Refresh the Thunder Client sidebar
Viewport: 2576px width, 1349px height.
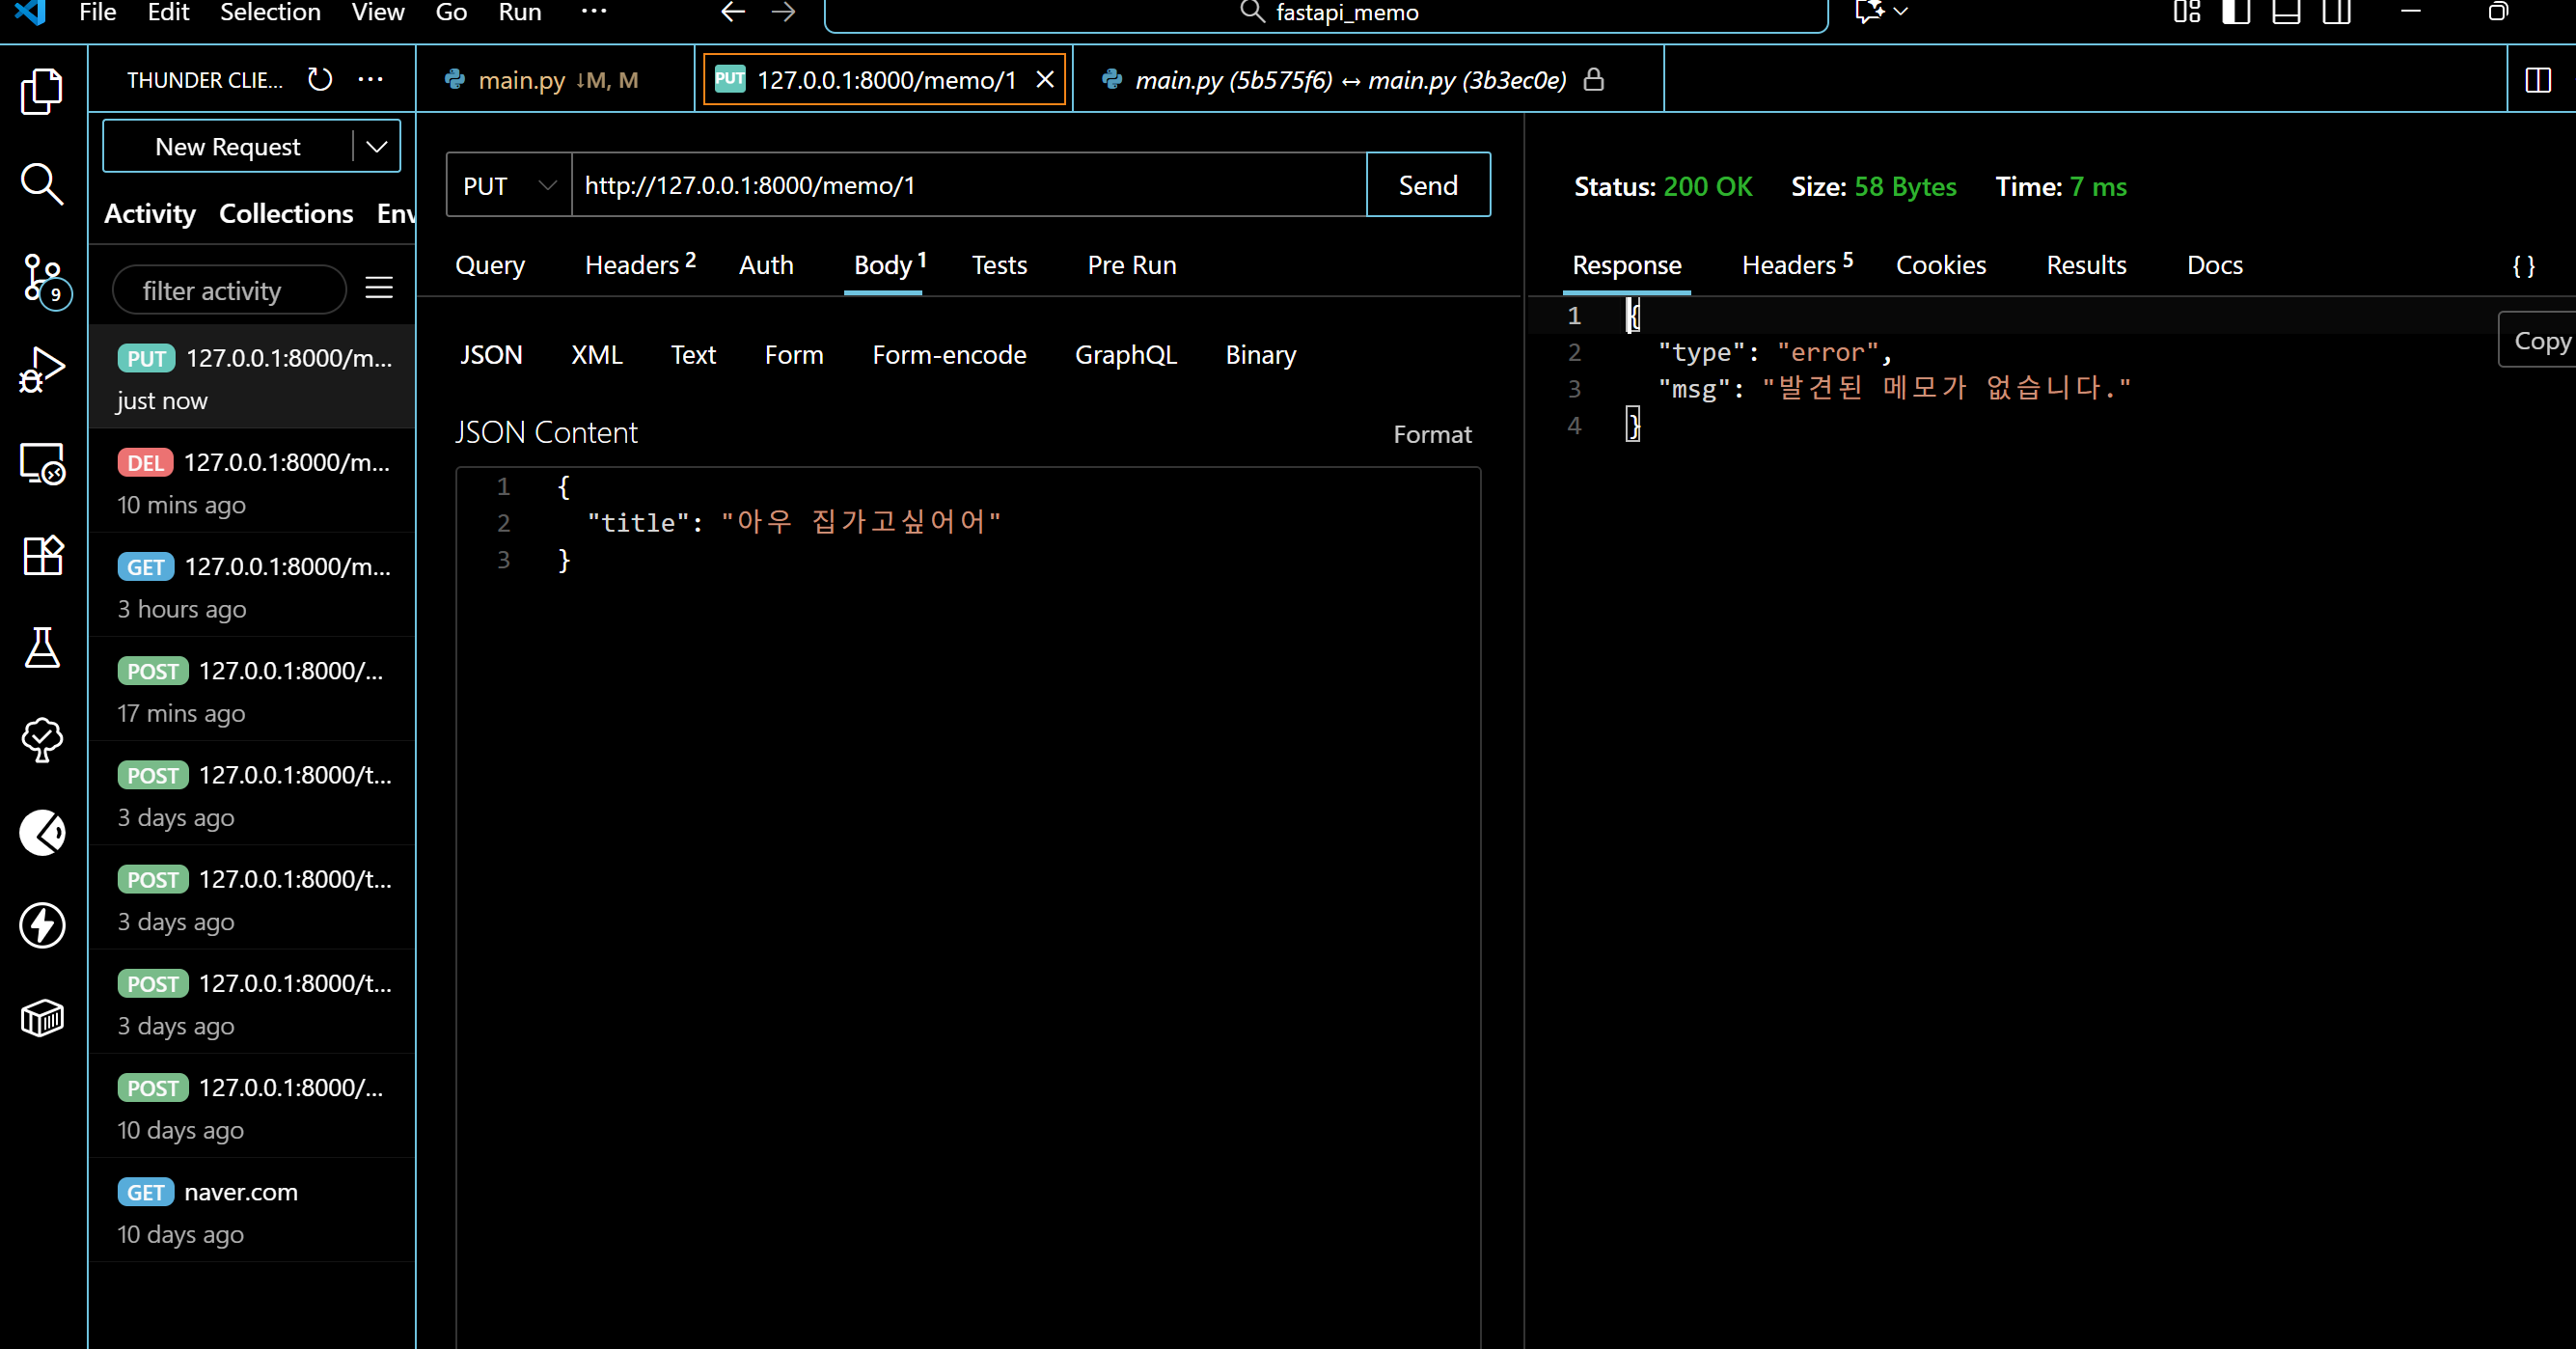pos(320,79)
